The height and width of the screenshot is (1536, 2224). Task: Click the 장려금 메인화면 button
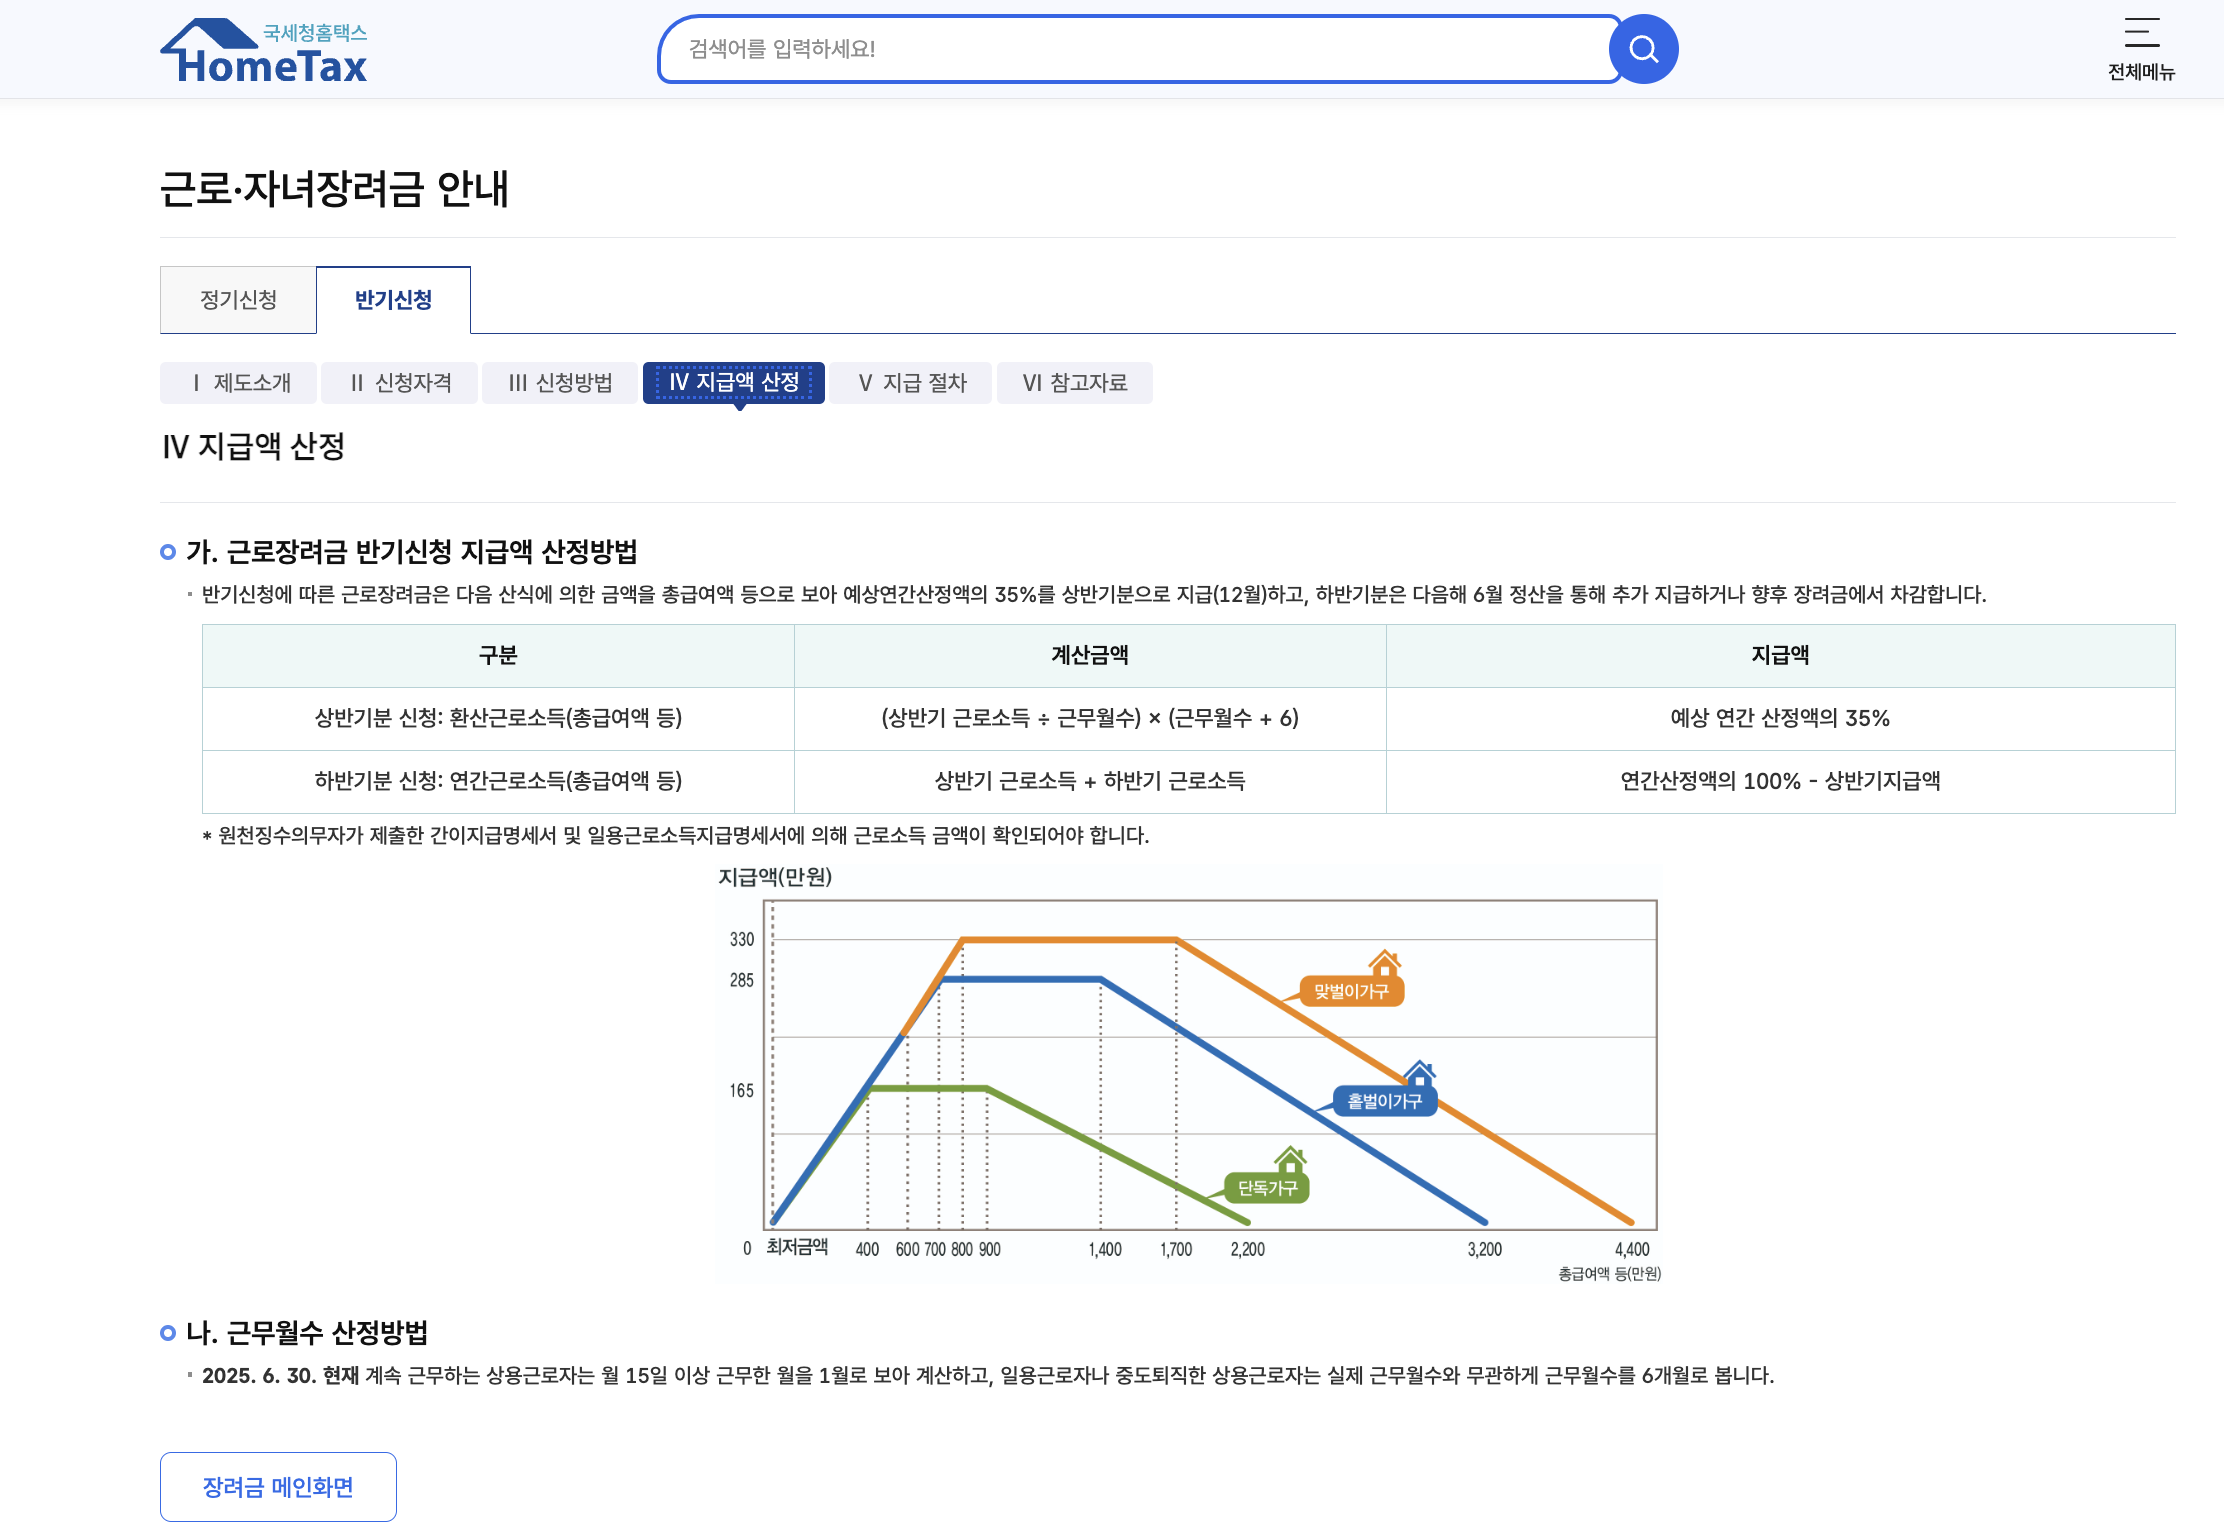[x=278, y=1487]
